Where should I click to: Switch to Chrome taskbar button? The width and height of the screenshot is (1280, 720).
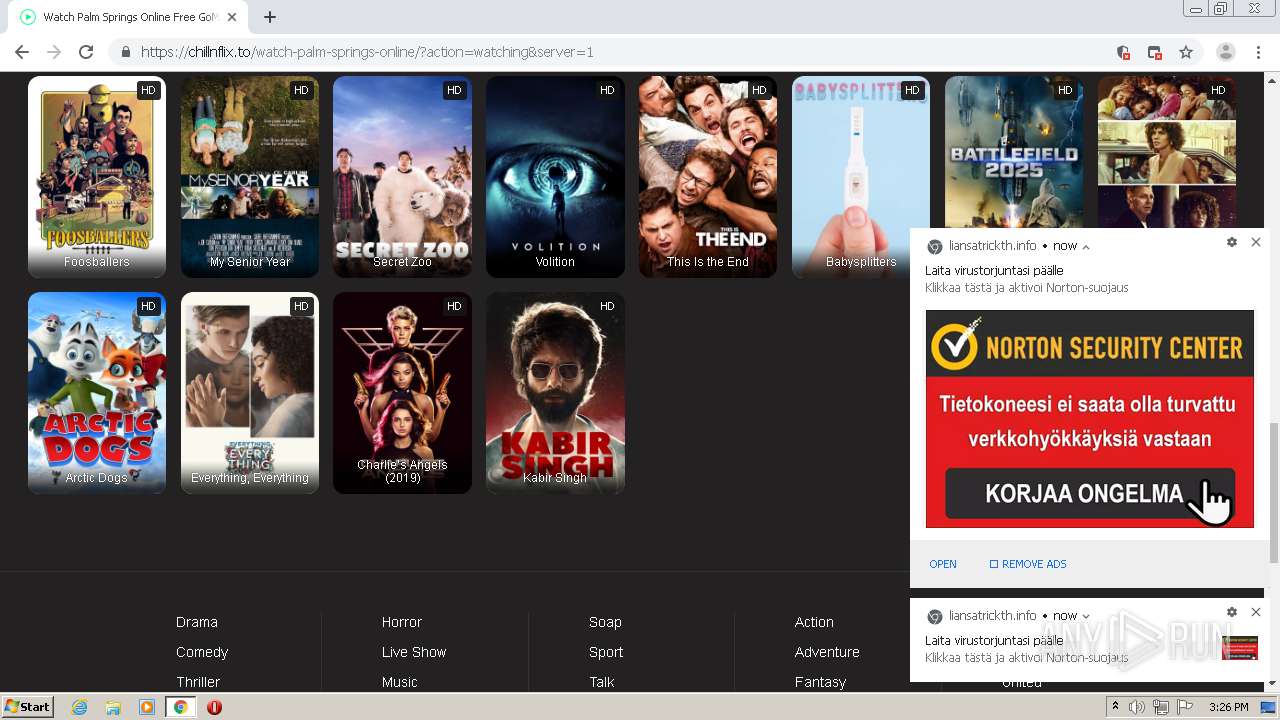[181, 707]
